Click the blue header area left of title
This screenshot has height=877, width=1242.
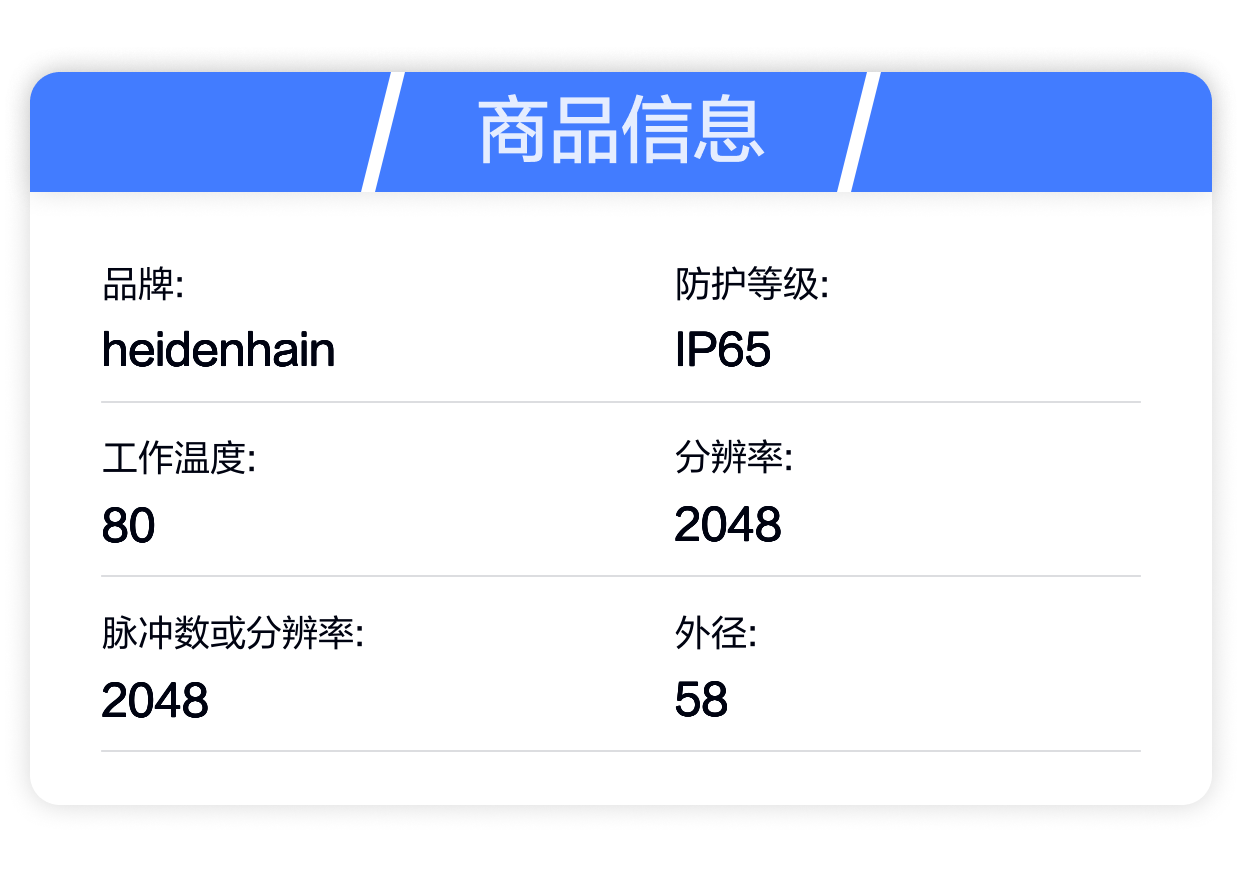[x=200, y=131]
